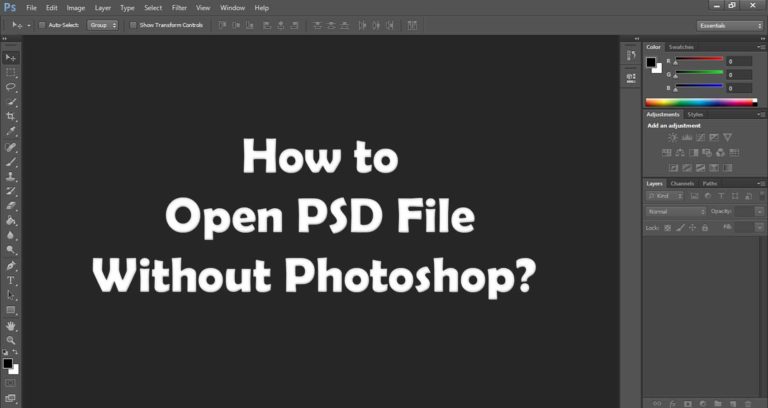
Task: Reset default foreground and background colors
Action: (5, 352)
